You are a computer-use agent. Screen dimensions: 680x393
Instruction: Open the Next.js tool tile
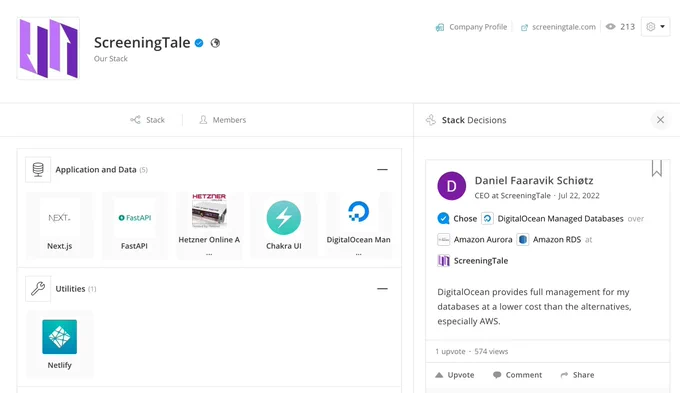pos(59,226)
